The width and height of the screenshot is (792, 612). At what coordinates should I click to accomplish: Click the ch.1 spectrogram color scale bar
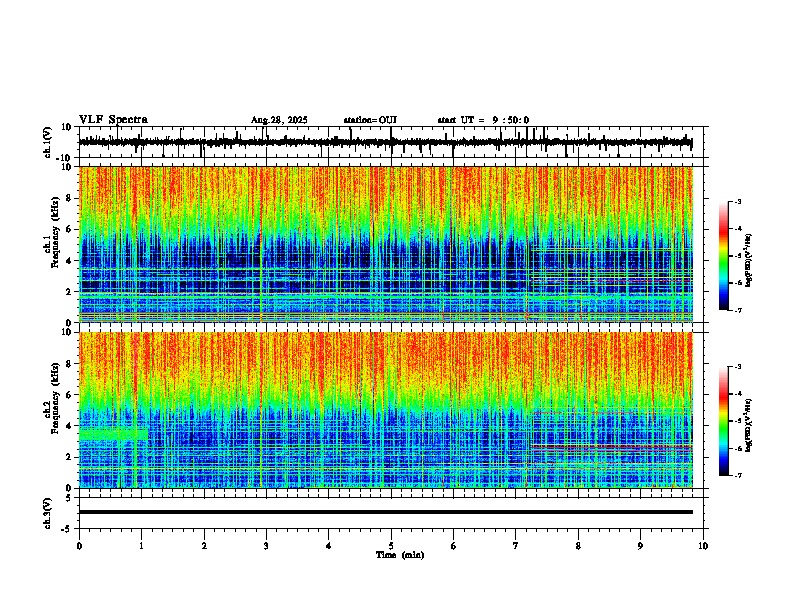point(724,256)
